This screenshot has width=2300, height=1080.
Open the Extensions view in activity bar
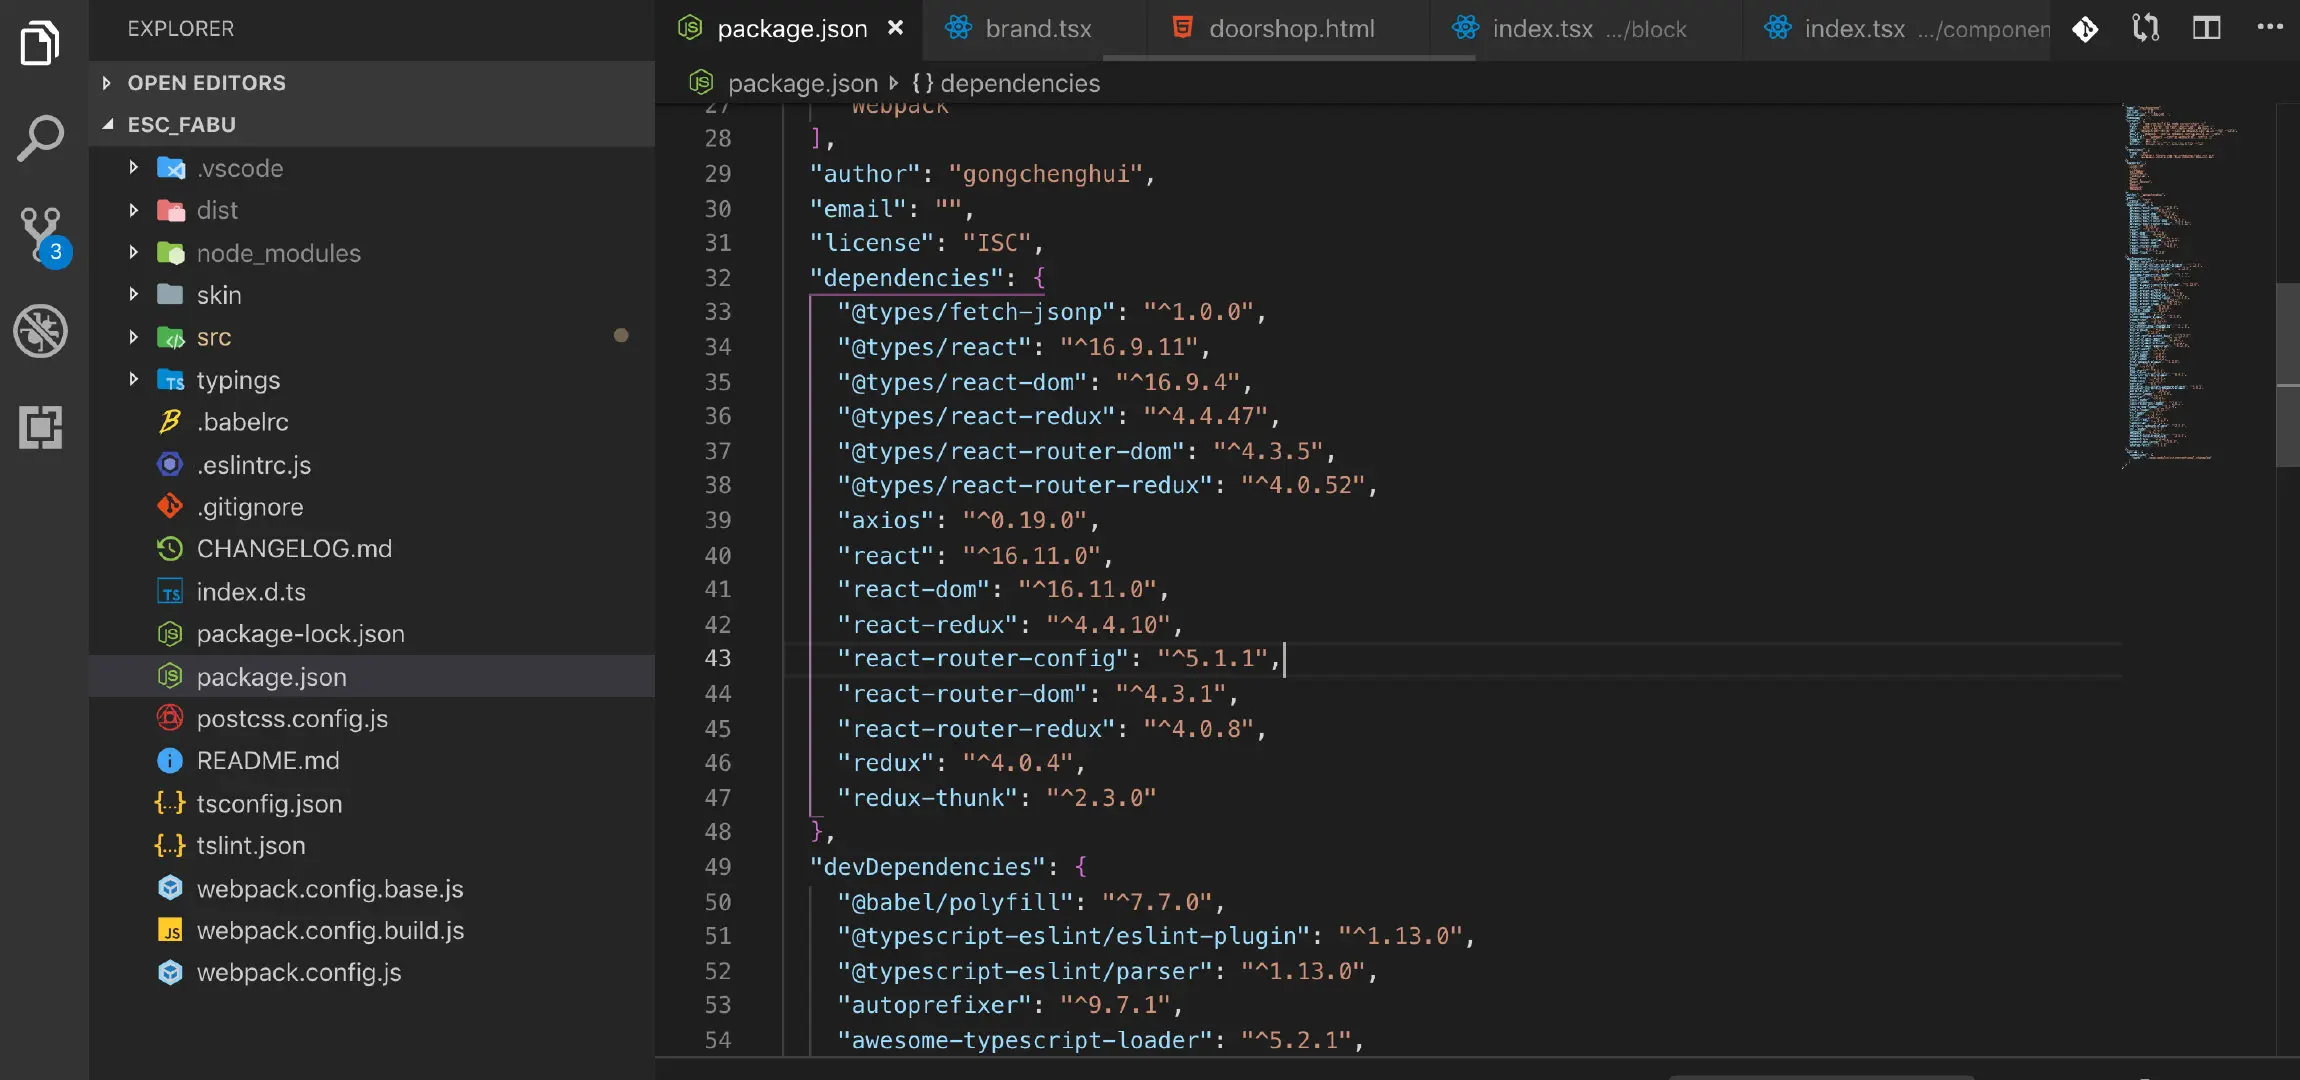coord(40,427)
